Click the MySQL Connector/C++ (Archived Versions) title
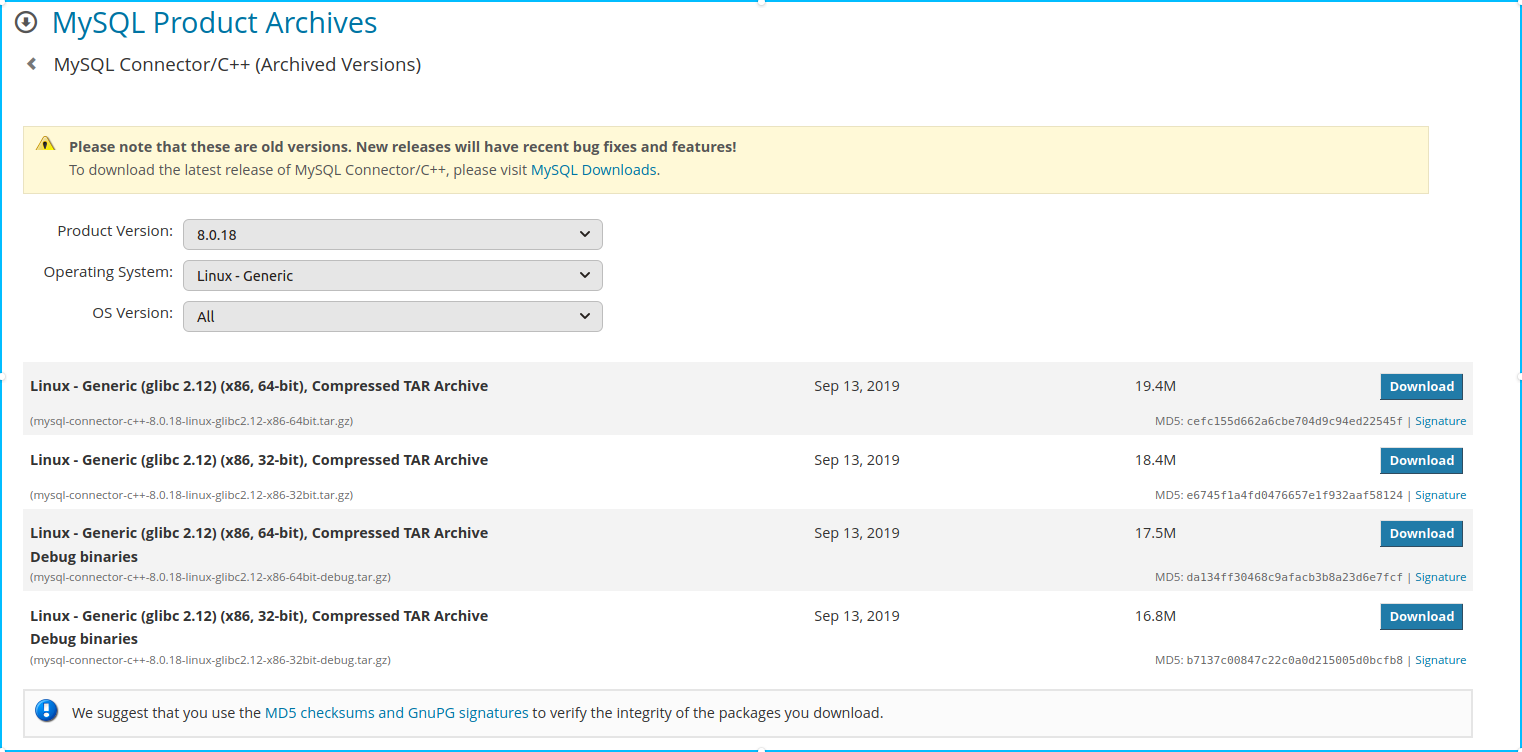Viewport: 1522px width, 752px height. pos(237,65)
